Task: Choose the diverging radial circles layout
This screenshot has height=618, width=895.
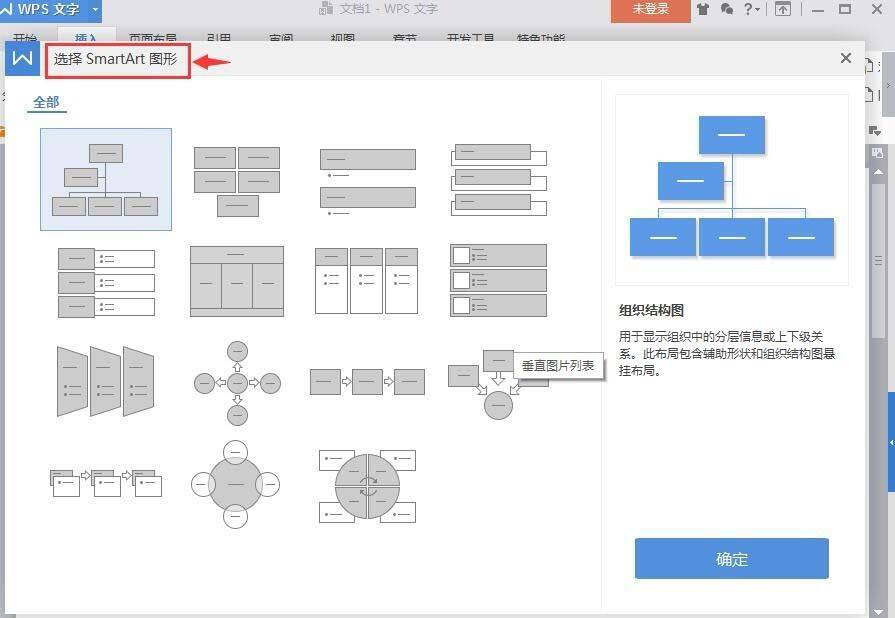Action: [x=237, y=383]
